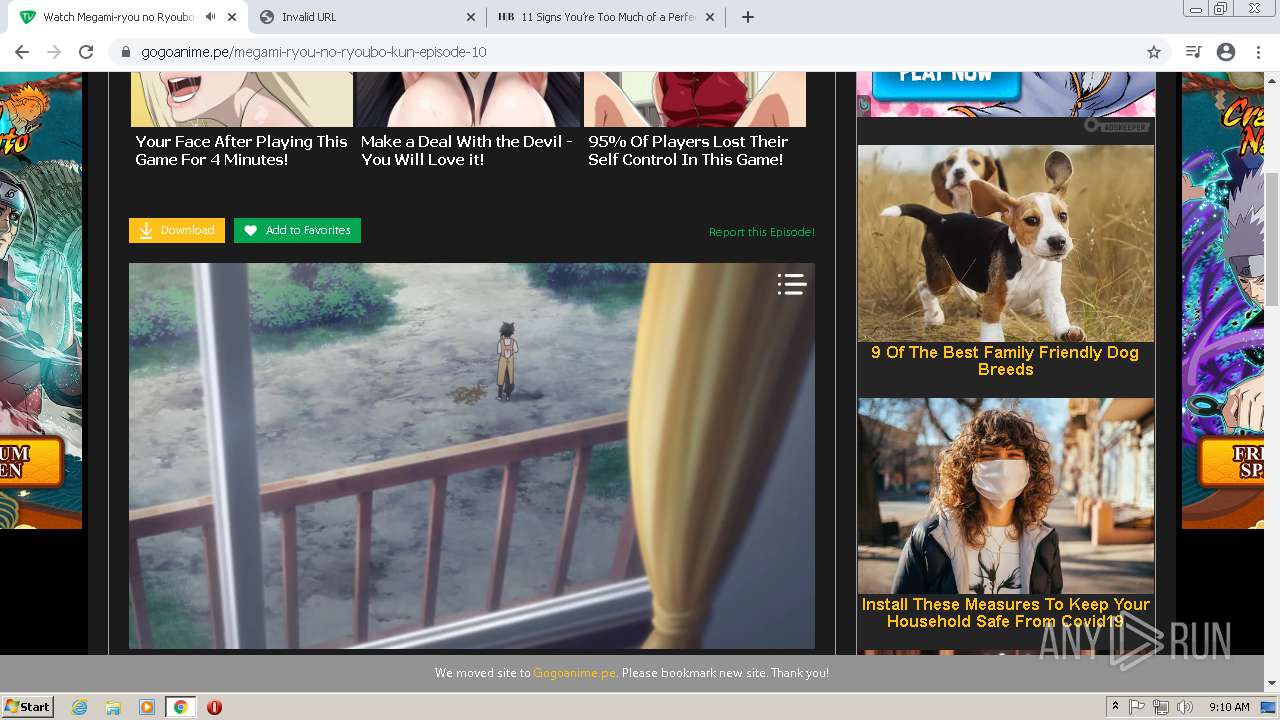The height and width of the screenshot is (720, 1280).
Task: Close the Invalid URL tab
Action: click(471, 17)
